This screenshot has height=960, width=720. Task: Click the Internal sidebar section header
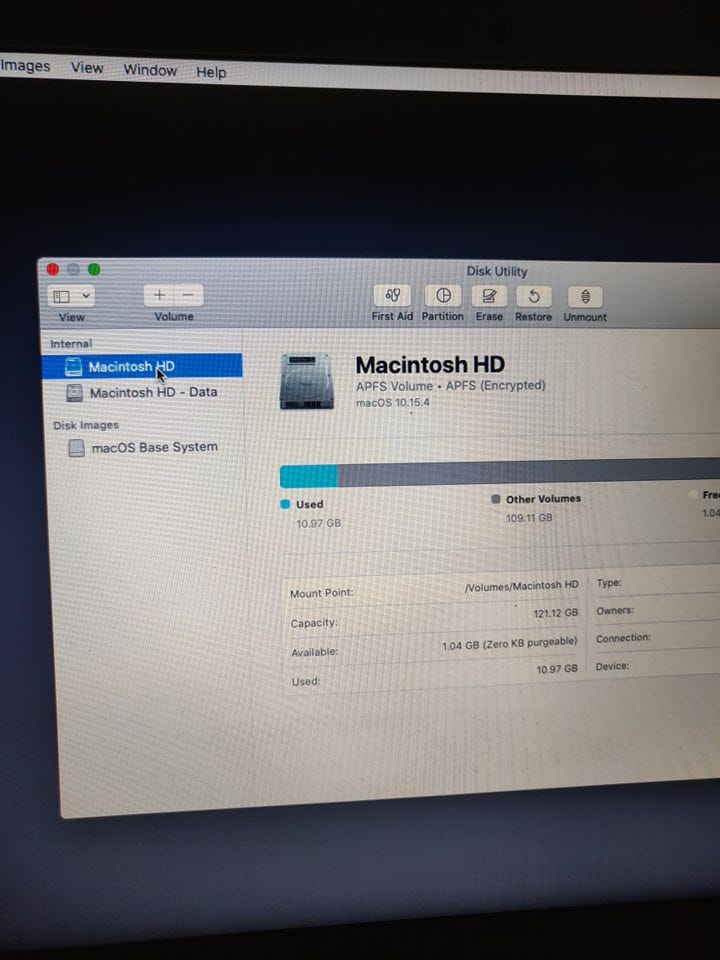coord(71,343)
